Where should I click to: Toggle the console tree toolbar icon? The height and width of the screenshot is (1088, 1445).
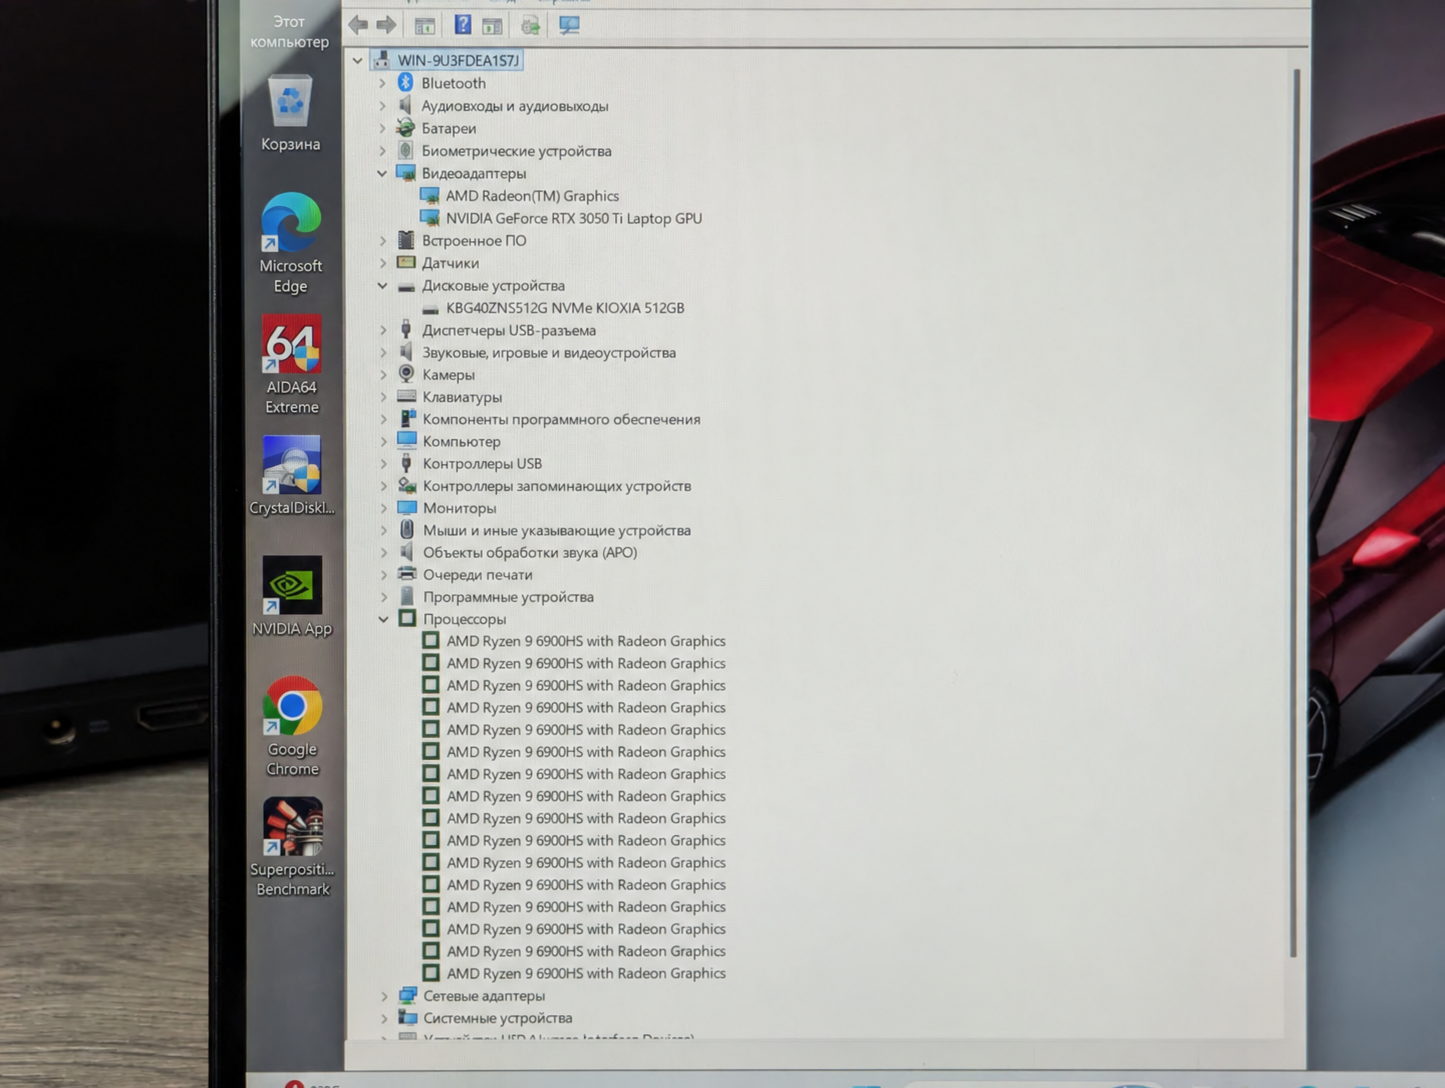tap(425, 25)
